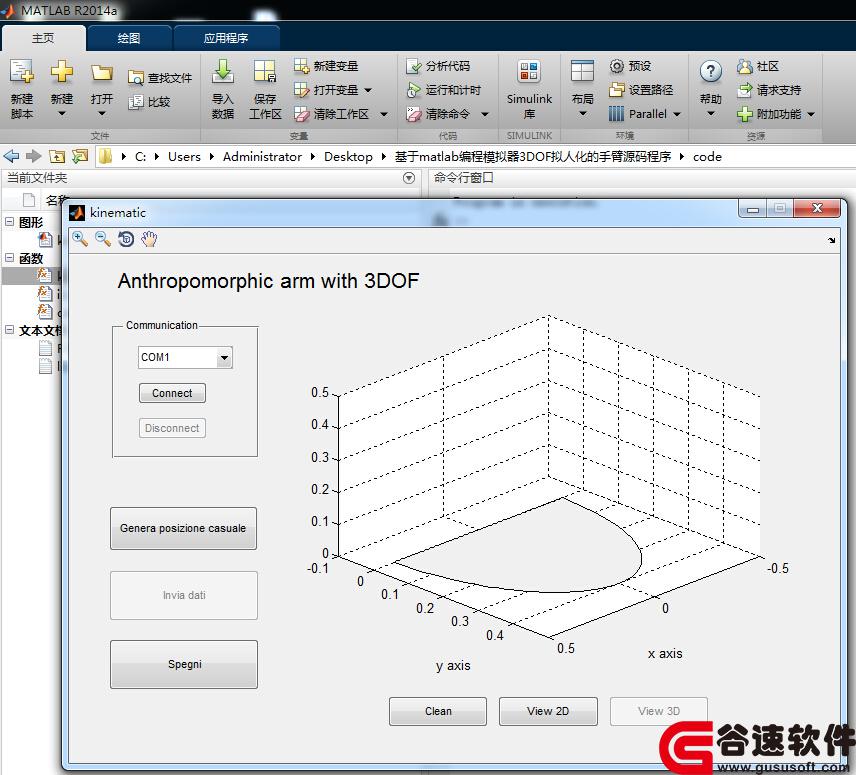Click the Request Support (请求支持) icon
The height and width of the screenshot is (775, 856).
[745, 90]
